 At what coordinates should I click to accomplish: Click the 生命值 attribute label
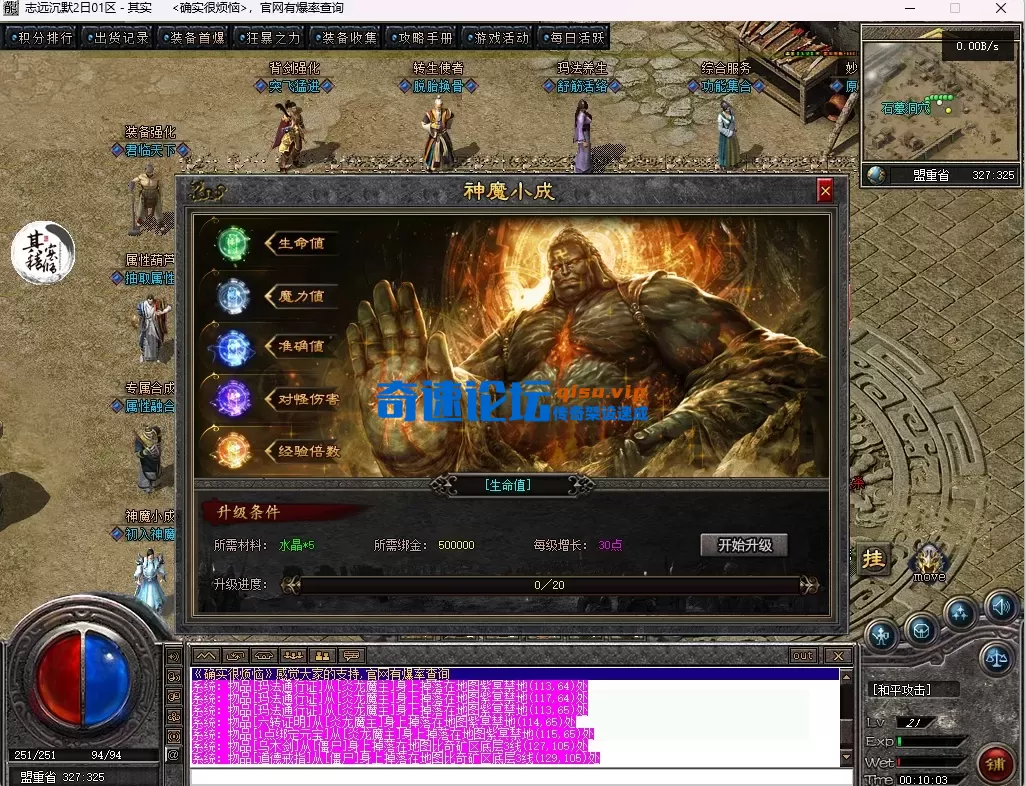pos(301,243)
